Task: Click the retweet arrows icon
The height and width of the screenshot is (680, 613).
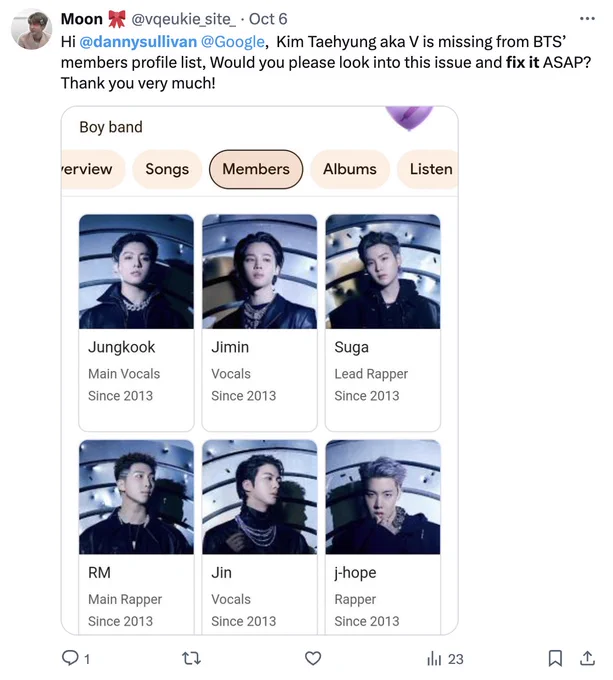Action: point(191,658)
